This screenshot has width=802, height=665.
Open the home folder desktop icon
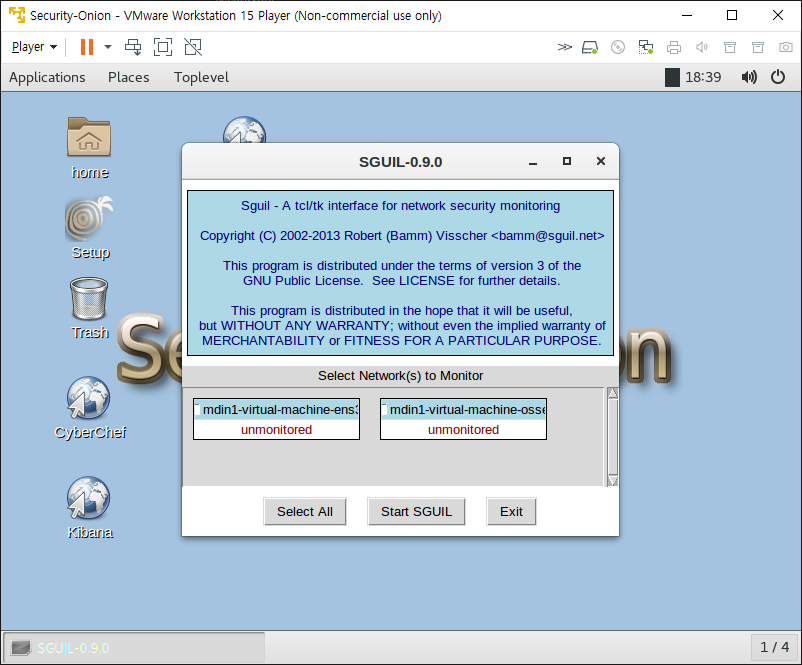point(90,148)
